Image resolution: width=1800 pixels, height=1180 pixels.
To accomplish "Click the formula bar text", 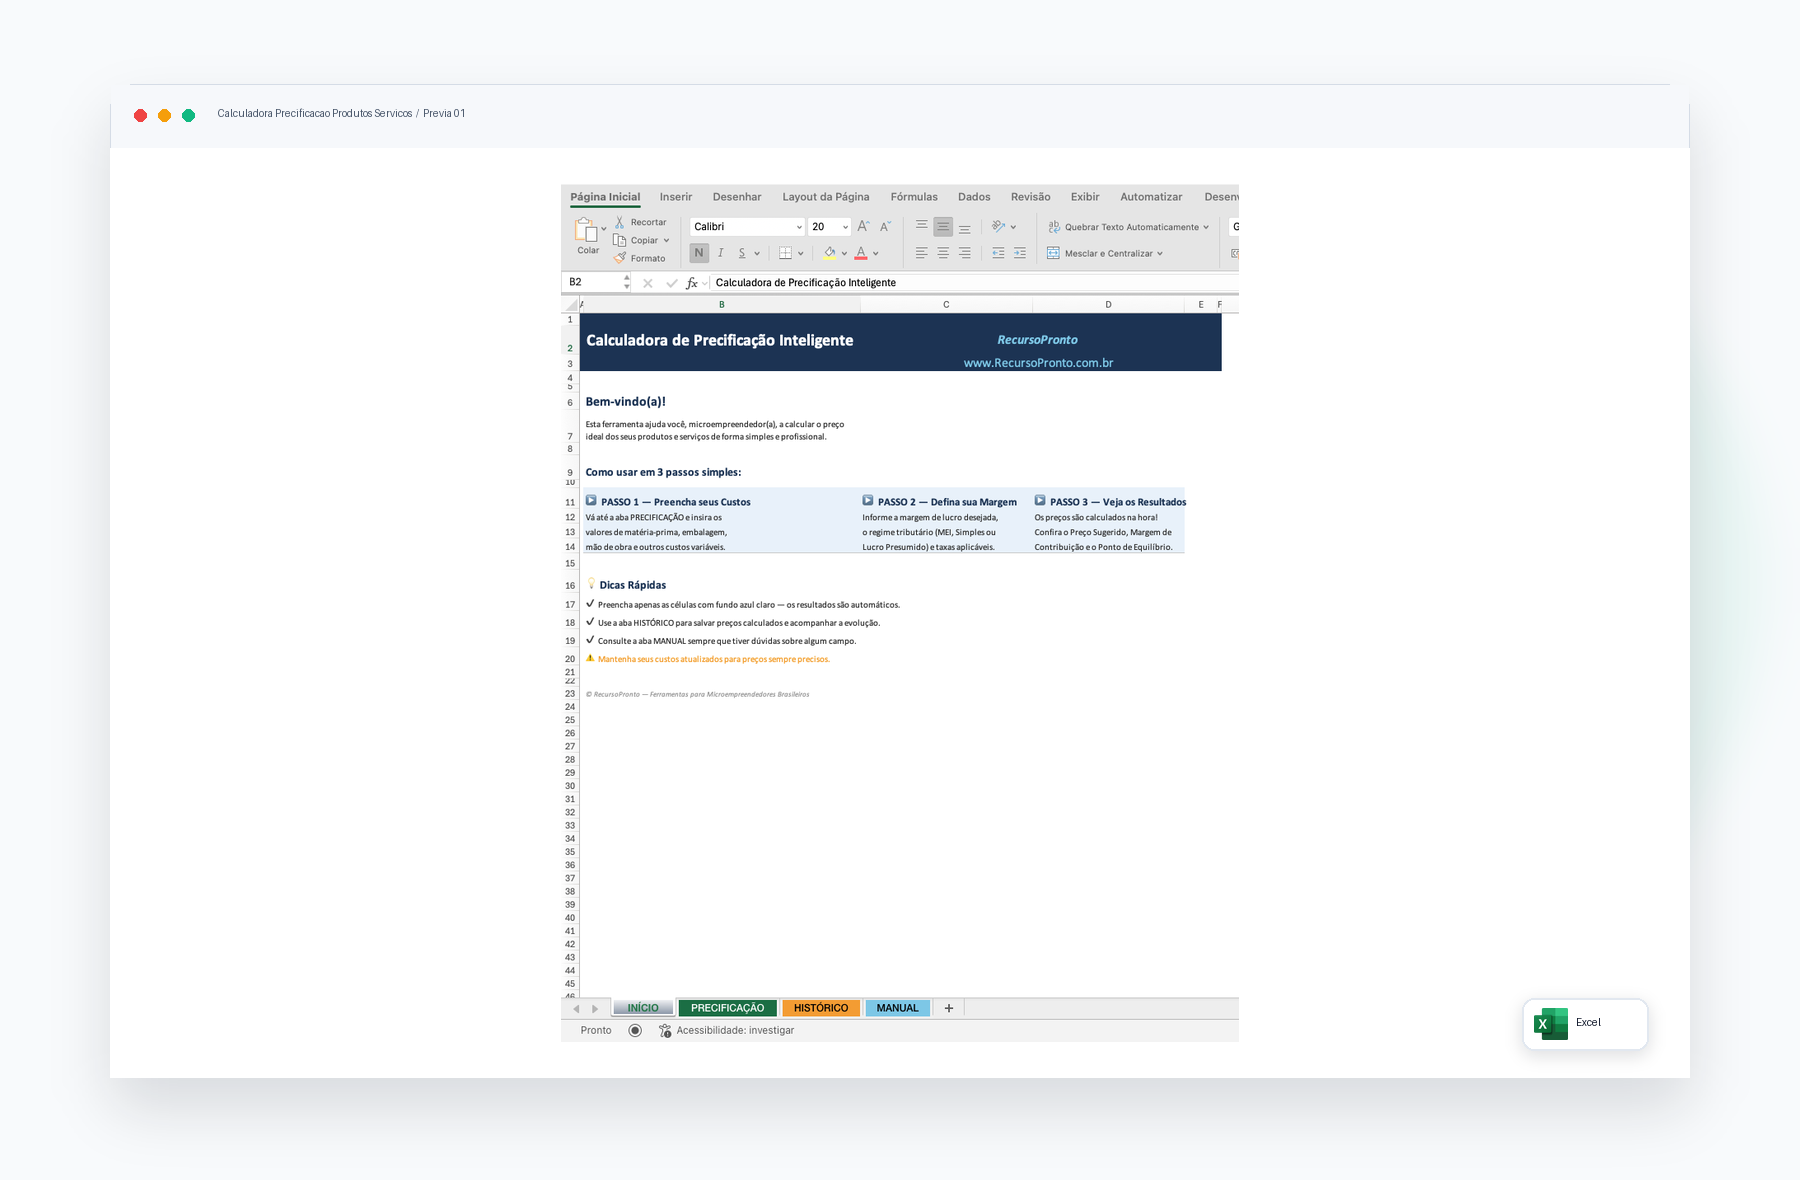I will click(806, 283).
